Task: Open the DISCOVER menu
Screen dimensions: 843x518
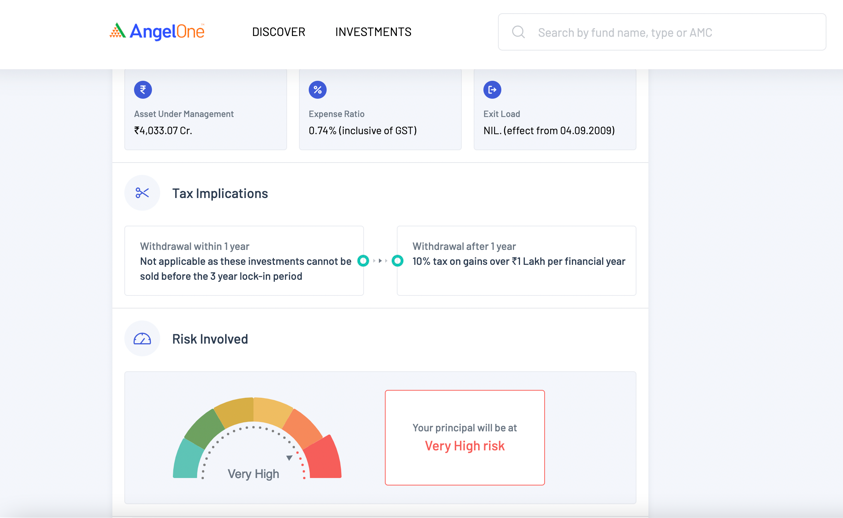Action: tap(278, 32)
